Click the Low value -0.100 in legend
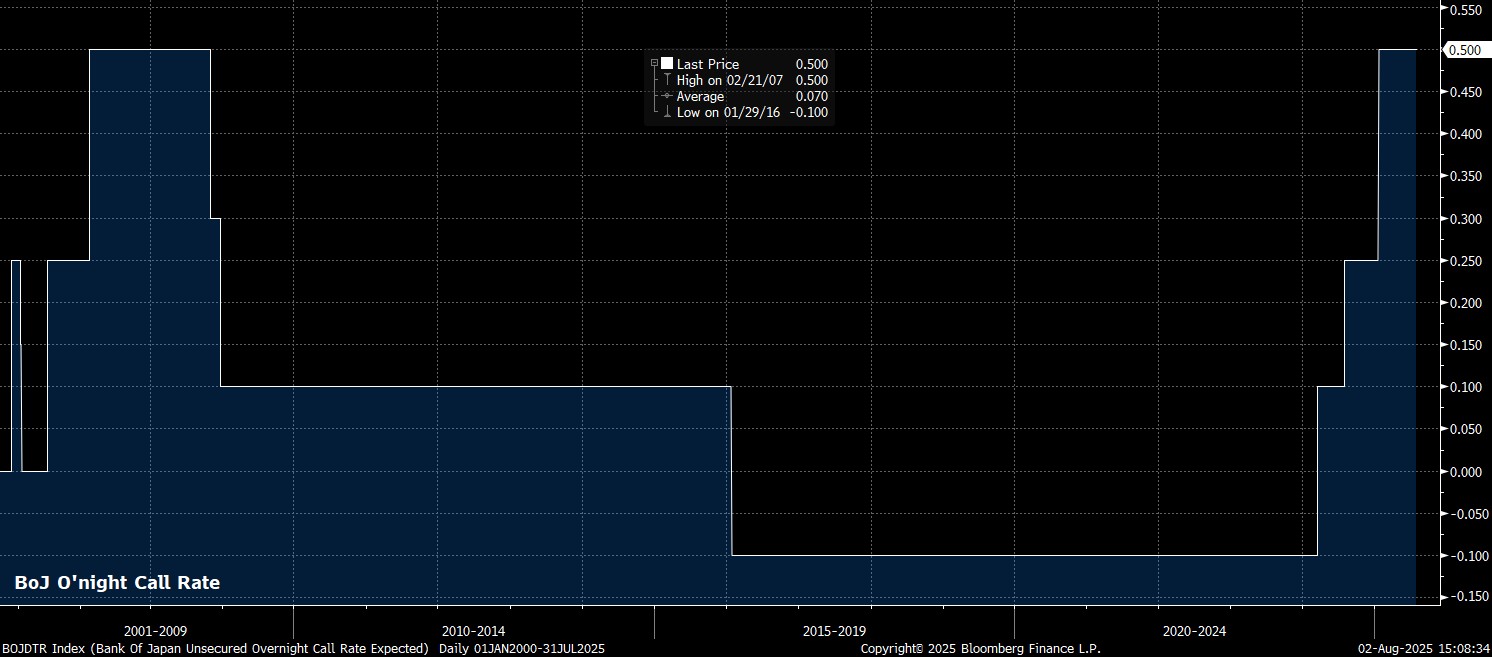Screen dimensions: 1492x657 [808, 112]
